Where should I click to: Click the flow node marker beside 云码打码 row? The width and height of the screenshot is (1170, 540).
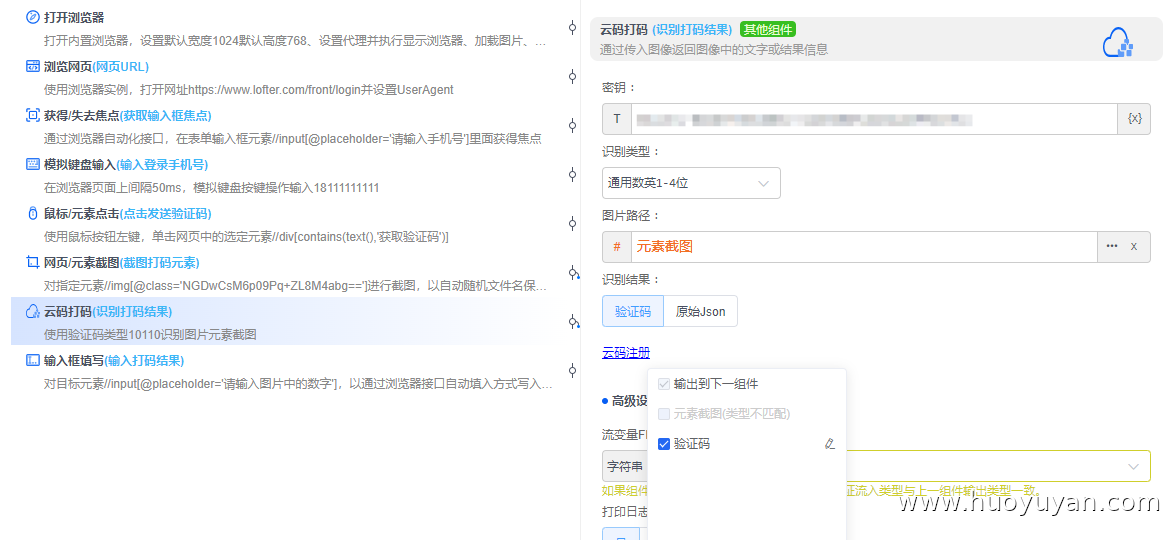click(x=572, y=321)
